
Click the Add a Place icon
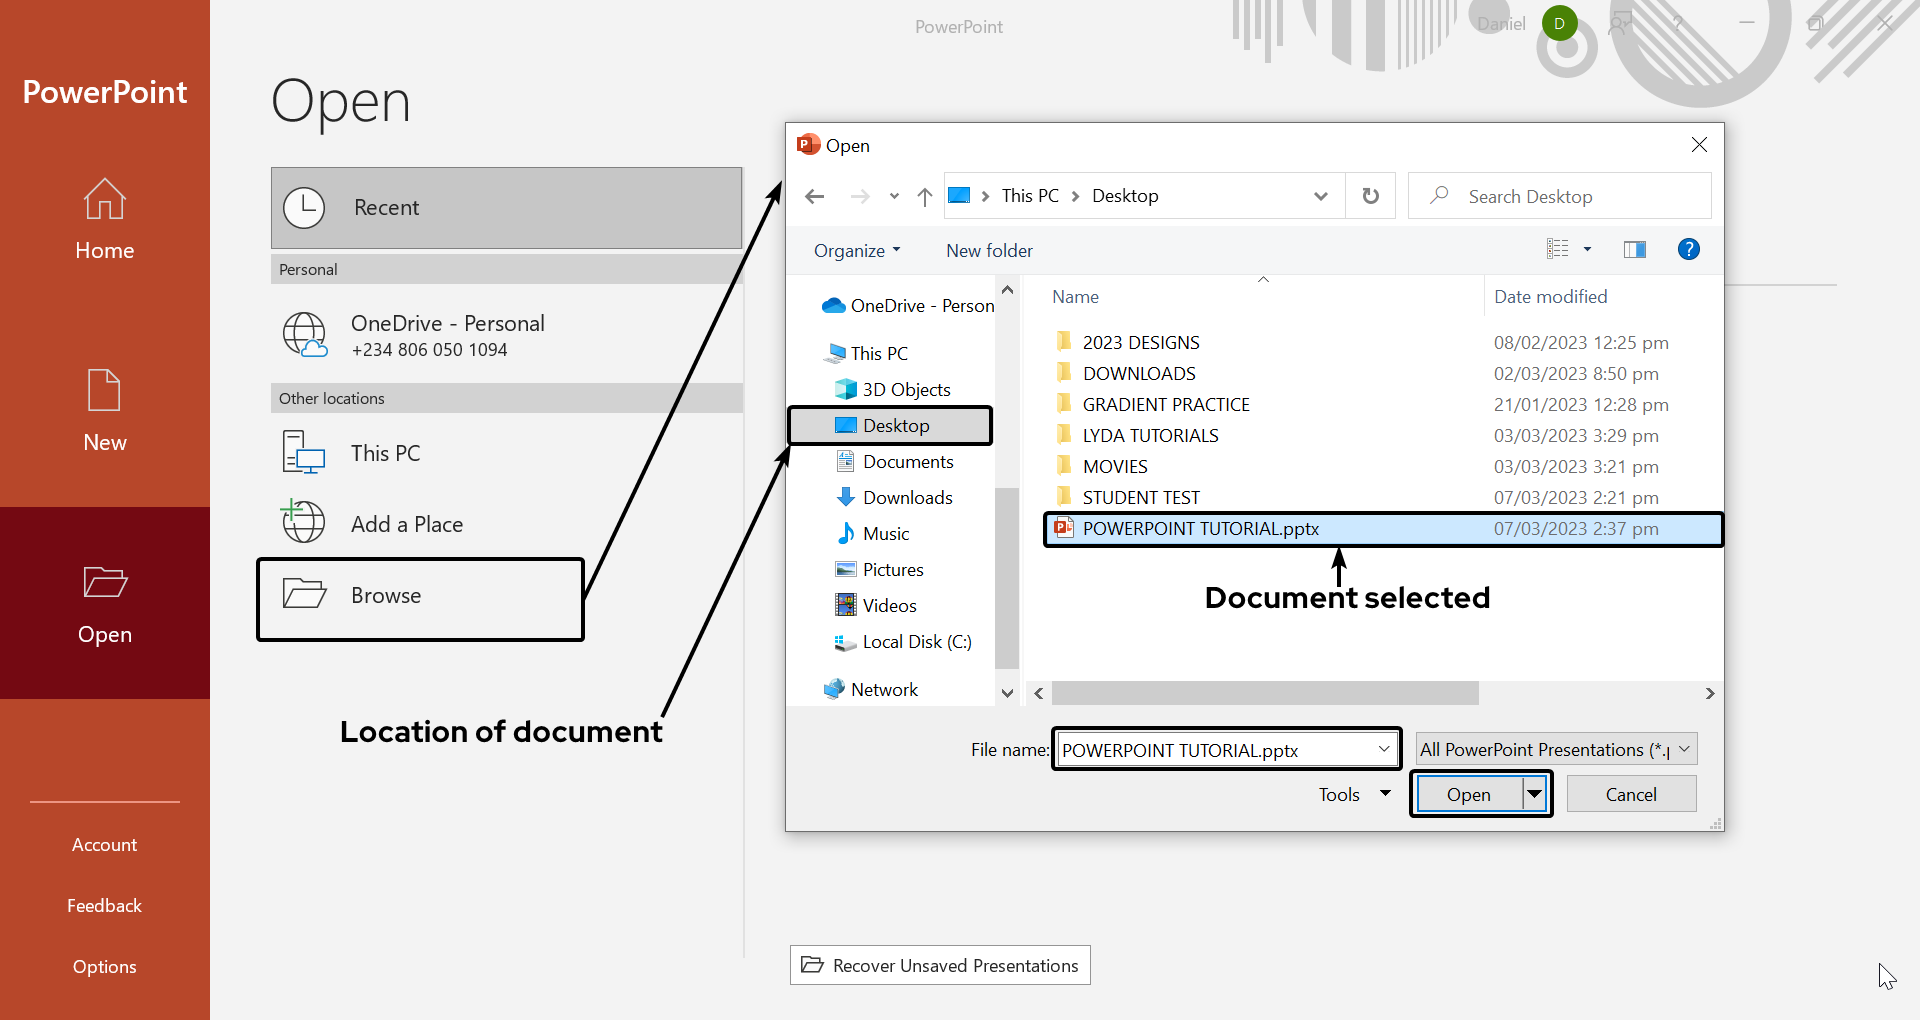(304, 522)
